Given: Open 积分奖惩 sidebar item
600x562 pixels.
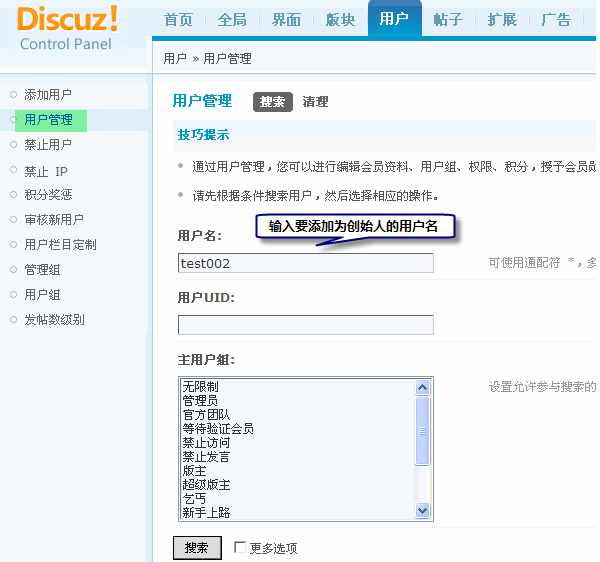Looking at the screenshot, I should (x=48, y=195).
